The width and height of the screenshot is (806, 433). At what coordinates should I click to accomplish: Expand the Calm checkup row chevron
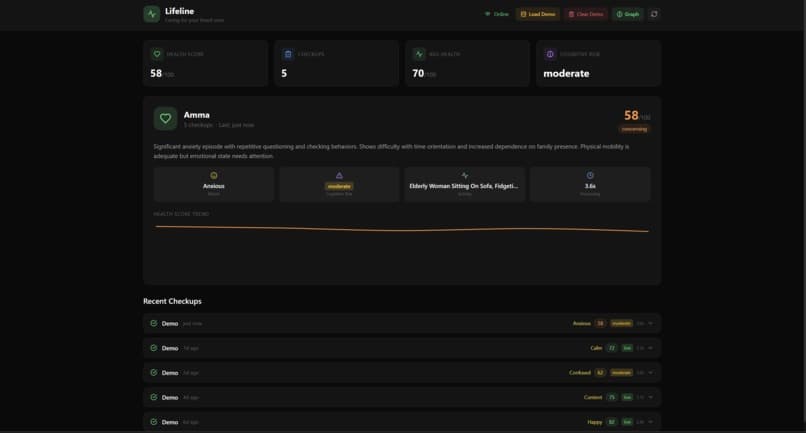coord(650,348)
